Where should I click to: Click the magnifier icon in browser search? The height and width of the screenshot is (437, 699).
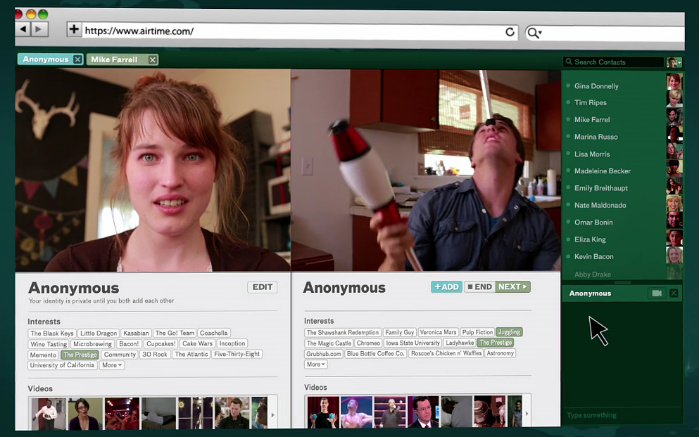tap(534, 32)
